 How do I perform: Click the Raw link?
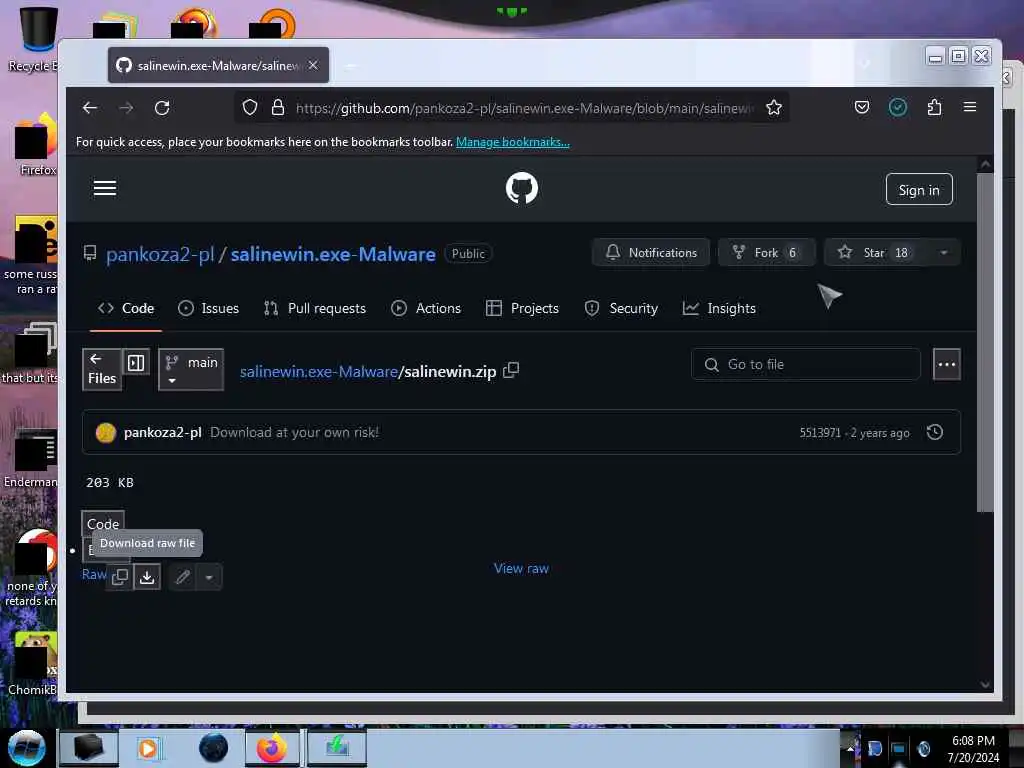click(x=94, y=574)
